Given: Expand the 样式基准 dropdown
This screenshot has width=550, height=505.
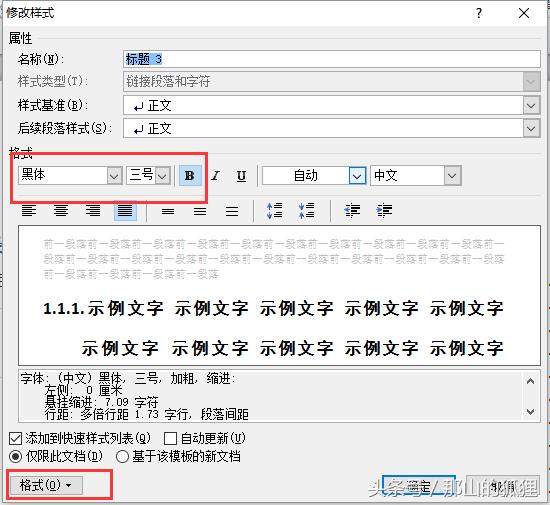Looking at the screenshot, I should click(x=531, y=106).
